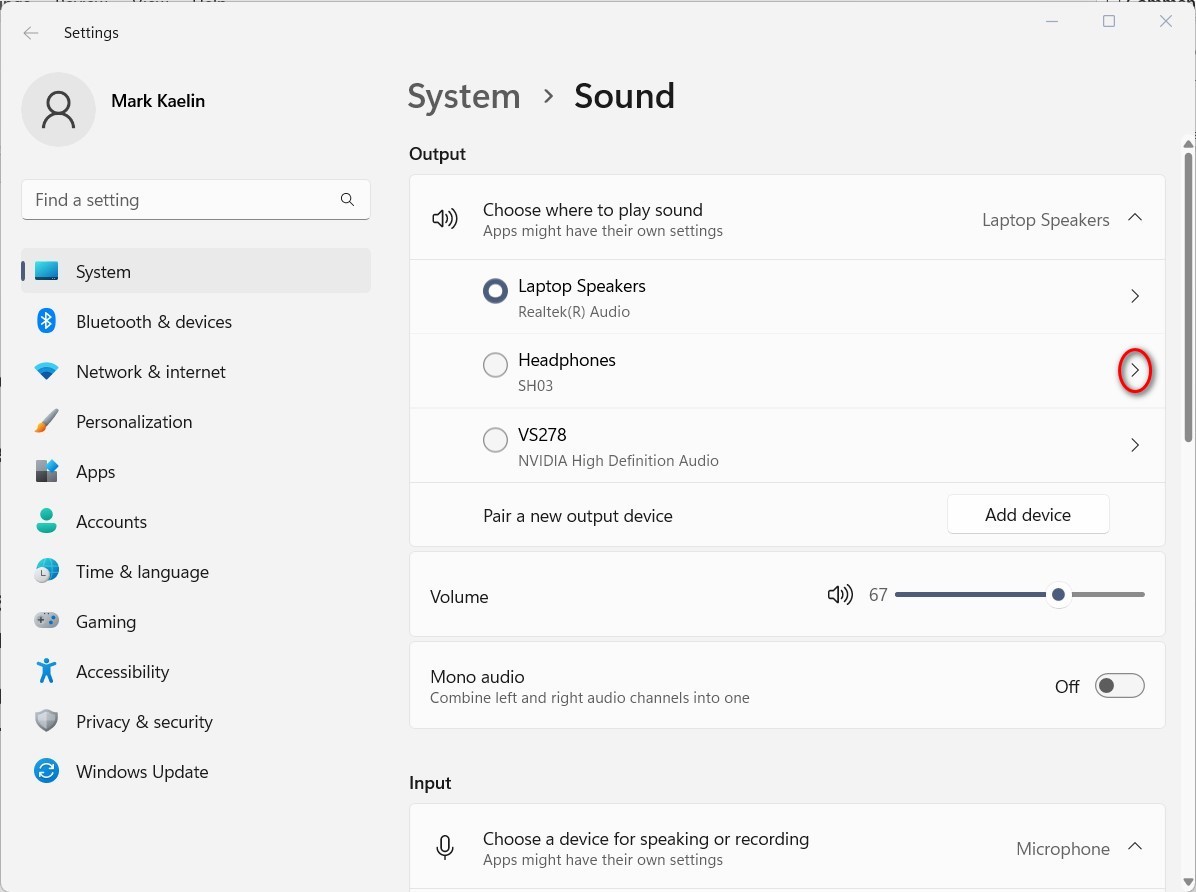Select the Accessibility person icon
Viewport: 1196px width, 892px height.
tap(46, 671)
